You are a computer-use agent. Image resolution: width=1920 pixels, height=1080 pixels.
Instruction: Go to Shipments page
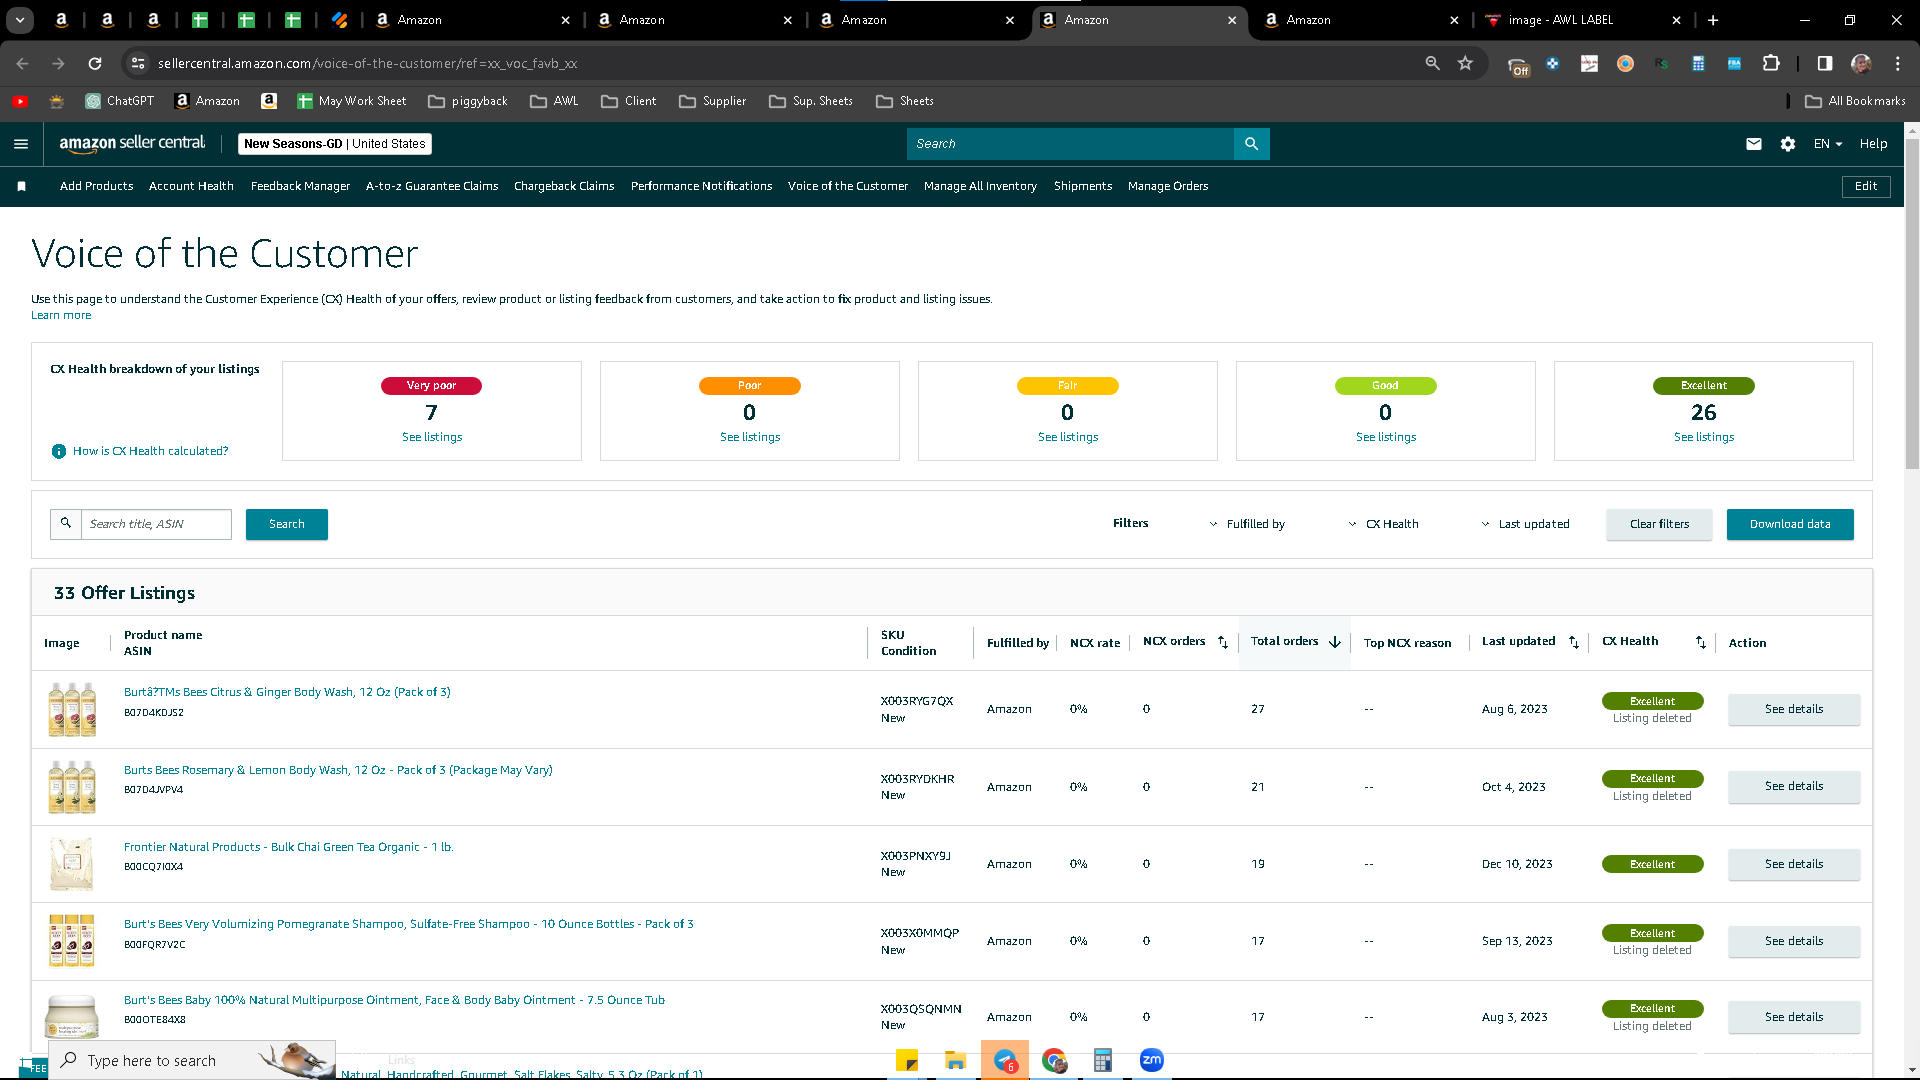pos(1083,186)
